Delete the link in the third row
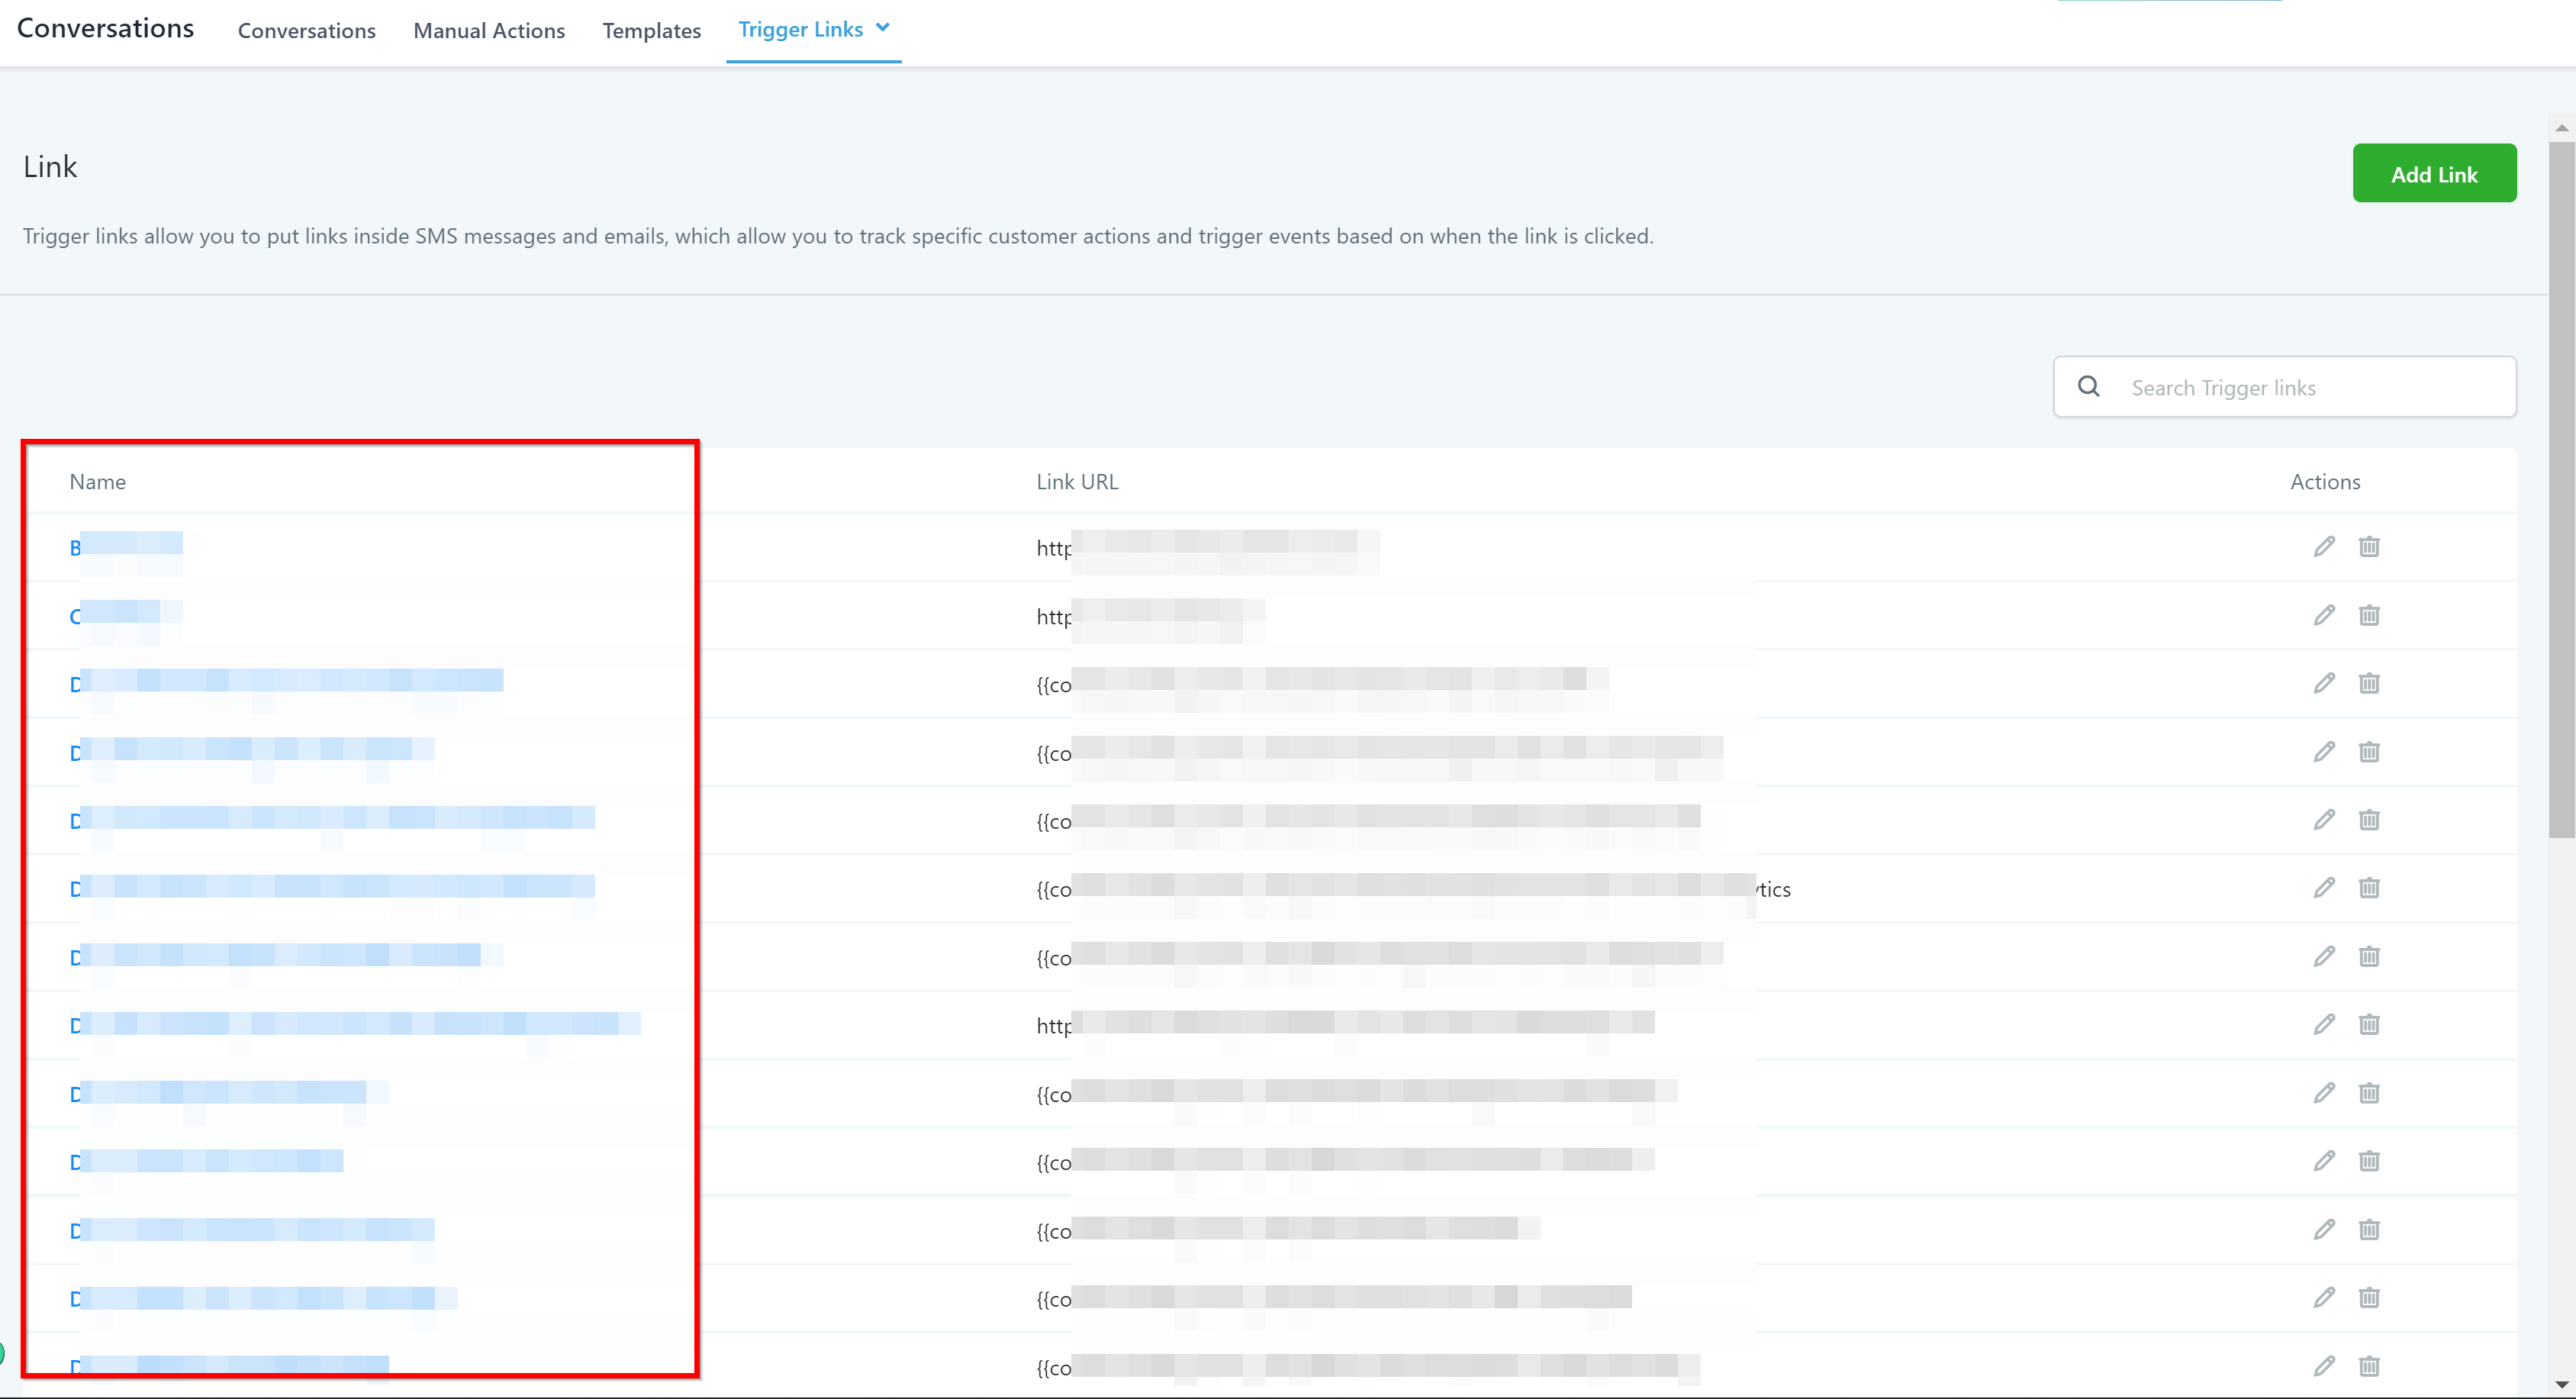 (2369, 683)
